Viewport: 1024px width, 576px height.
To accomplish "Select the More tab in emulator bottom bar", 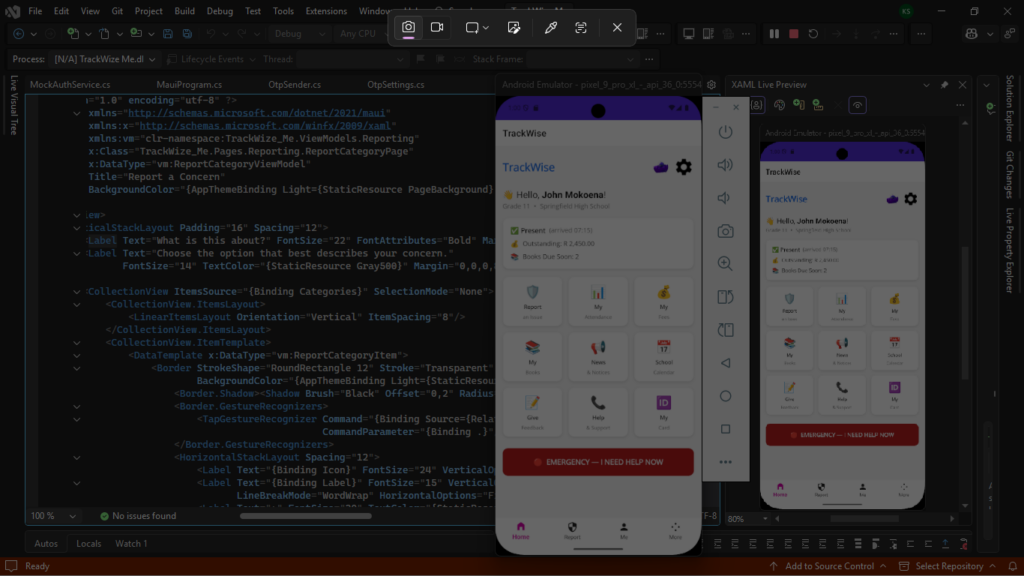I will [x=675, y=531].
